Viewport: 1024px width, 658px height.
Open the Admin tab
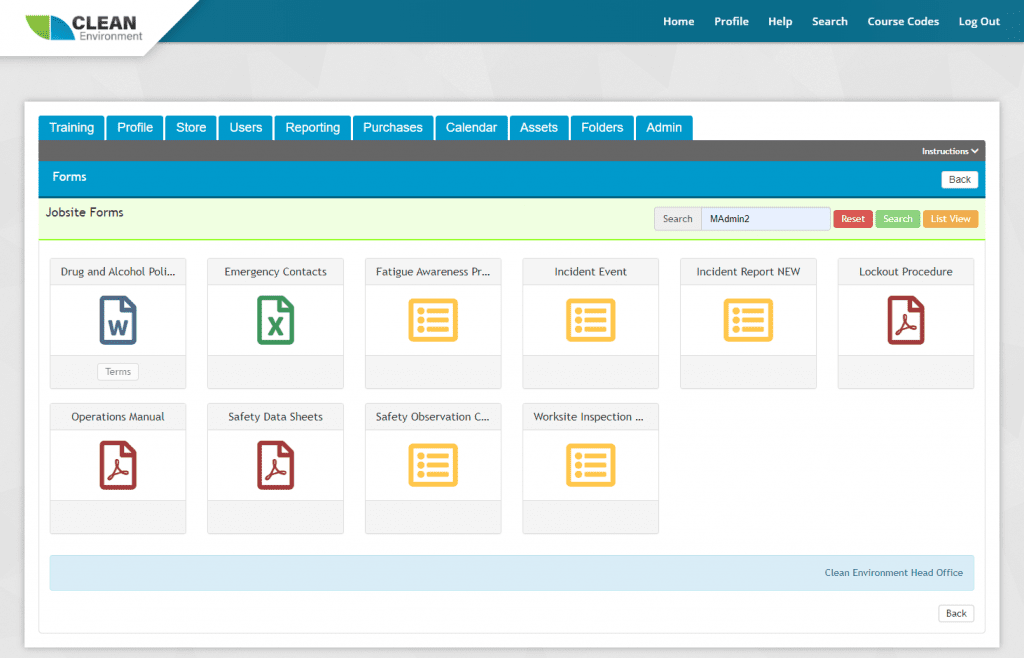[x=664, y=127]
